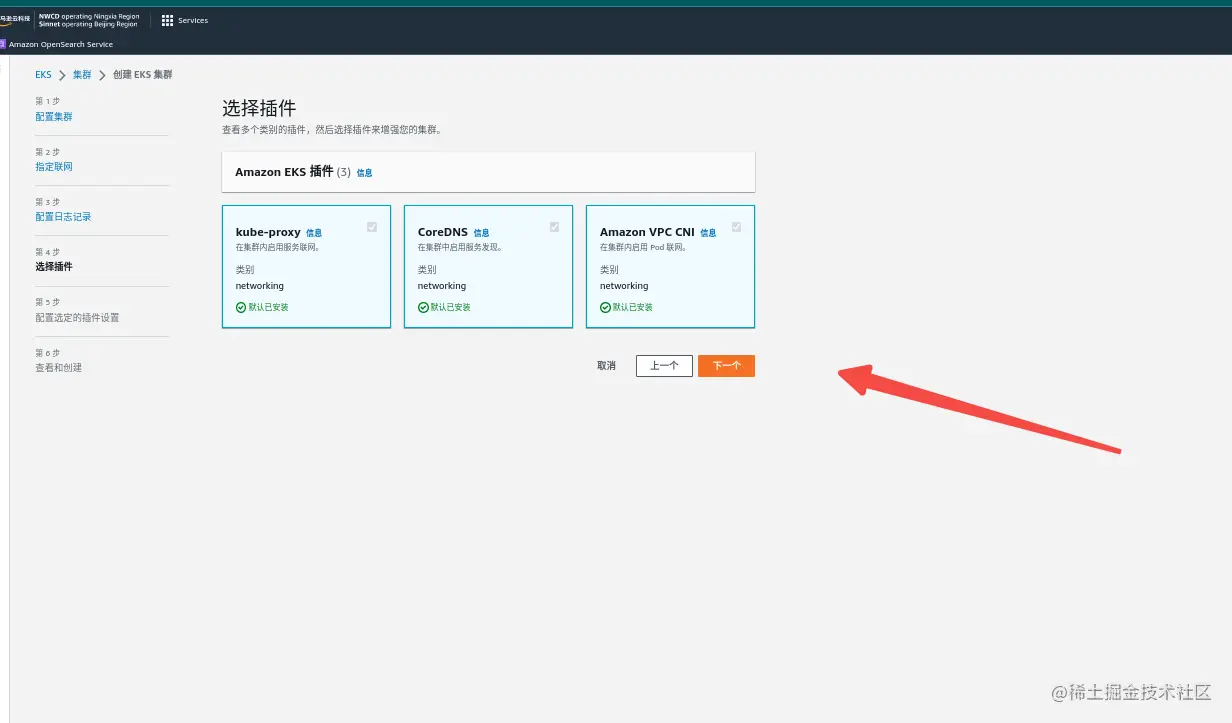Screen dimensions: 1232x723
Task: Click the 取消 cancel button
Action: coord(606,366)
